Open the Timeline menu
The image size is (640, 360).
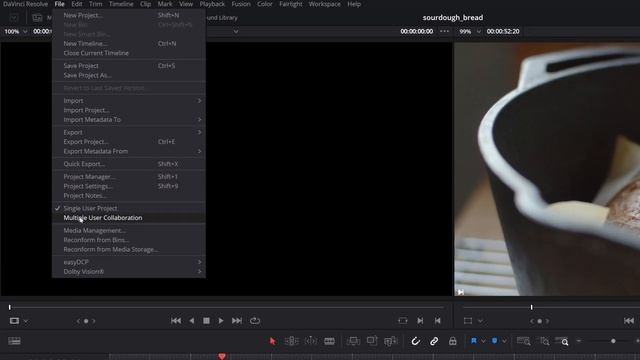[x=121, y=4]
